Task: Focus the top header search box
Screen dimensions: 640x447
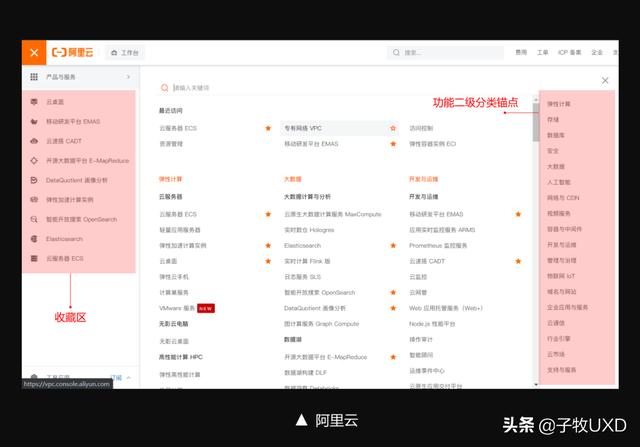Action: [x=445, y=53]
